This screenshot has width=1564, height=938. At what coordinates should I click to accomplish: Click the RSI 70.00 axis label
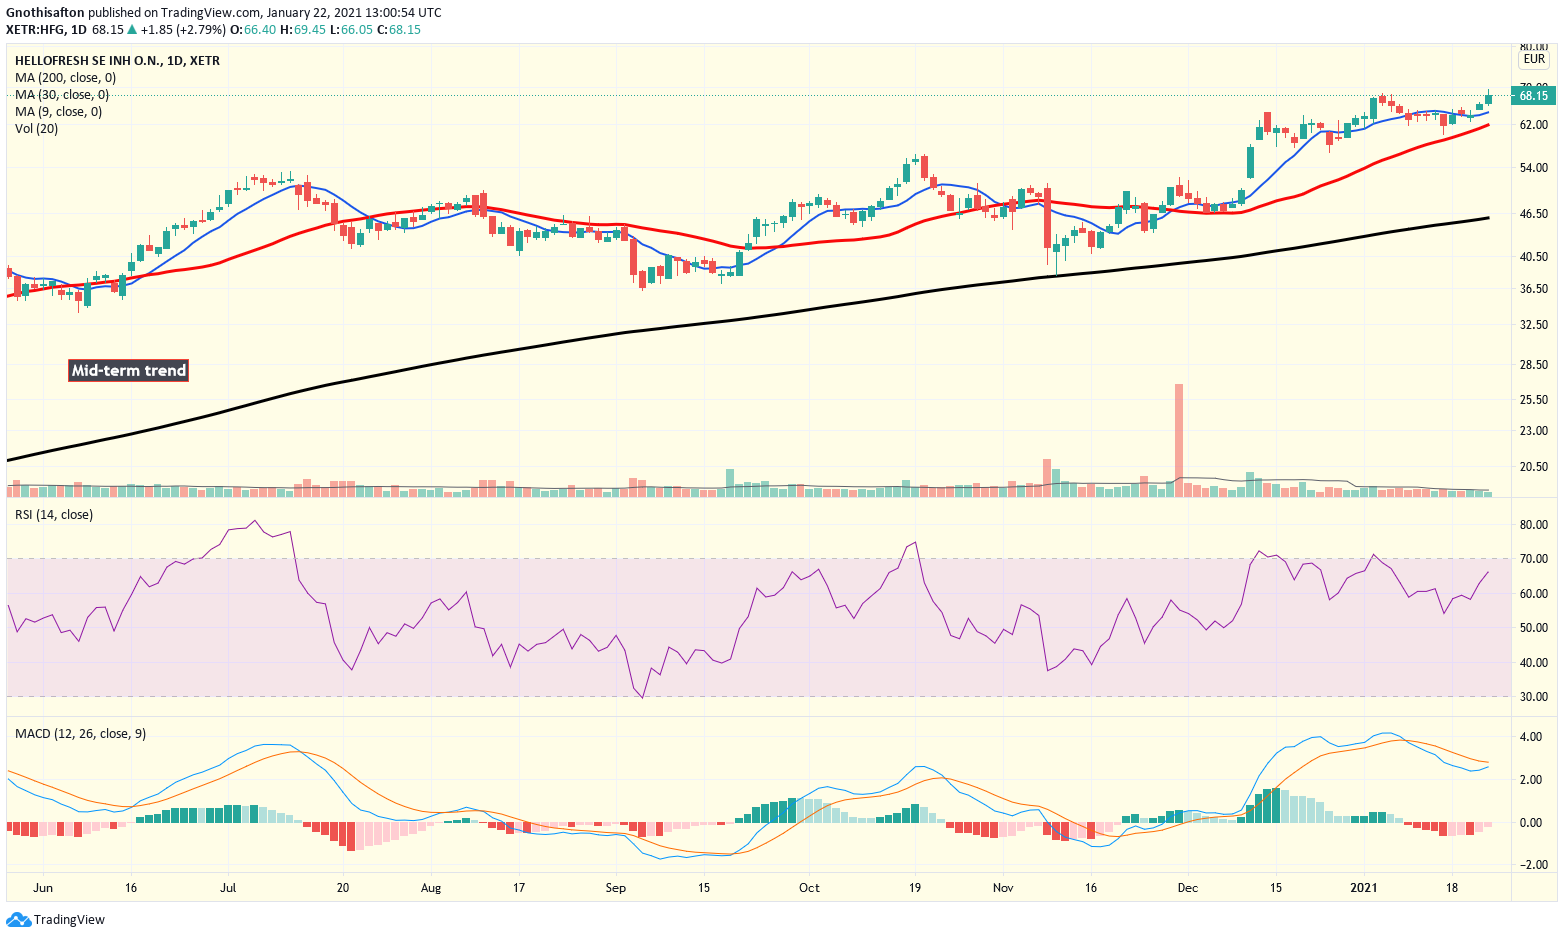pos(1534,559)
